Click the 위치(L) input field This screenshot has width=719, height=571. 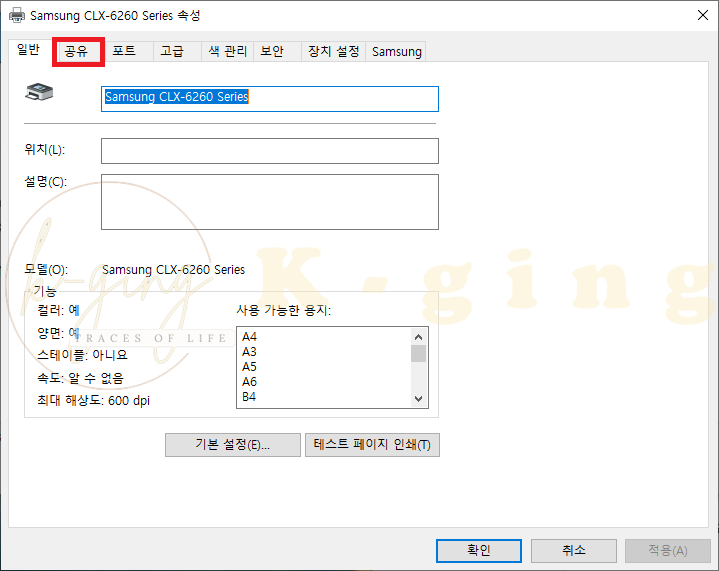click(270, 151)
